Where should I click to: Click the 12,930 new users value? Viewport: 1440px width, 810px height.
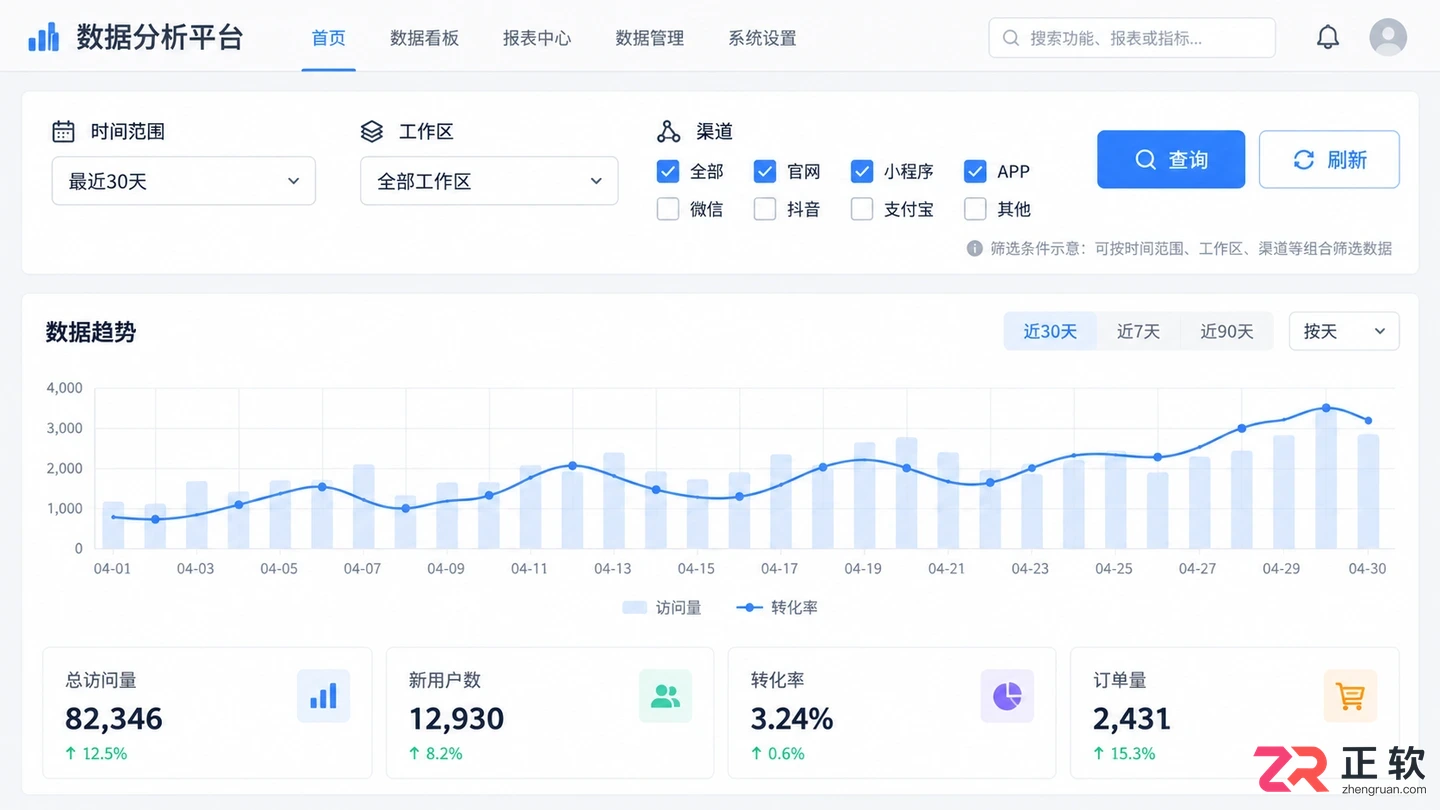click(x=457, y=718)
